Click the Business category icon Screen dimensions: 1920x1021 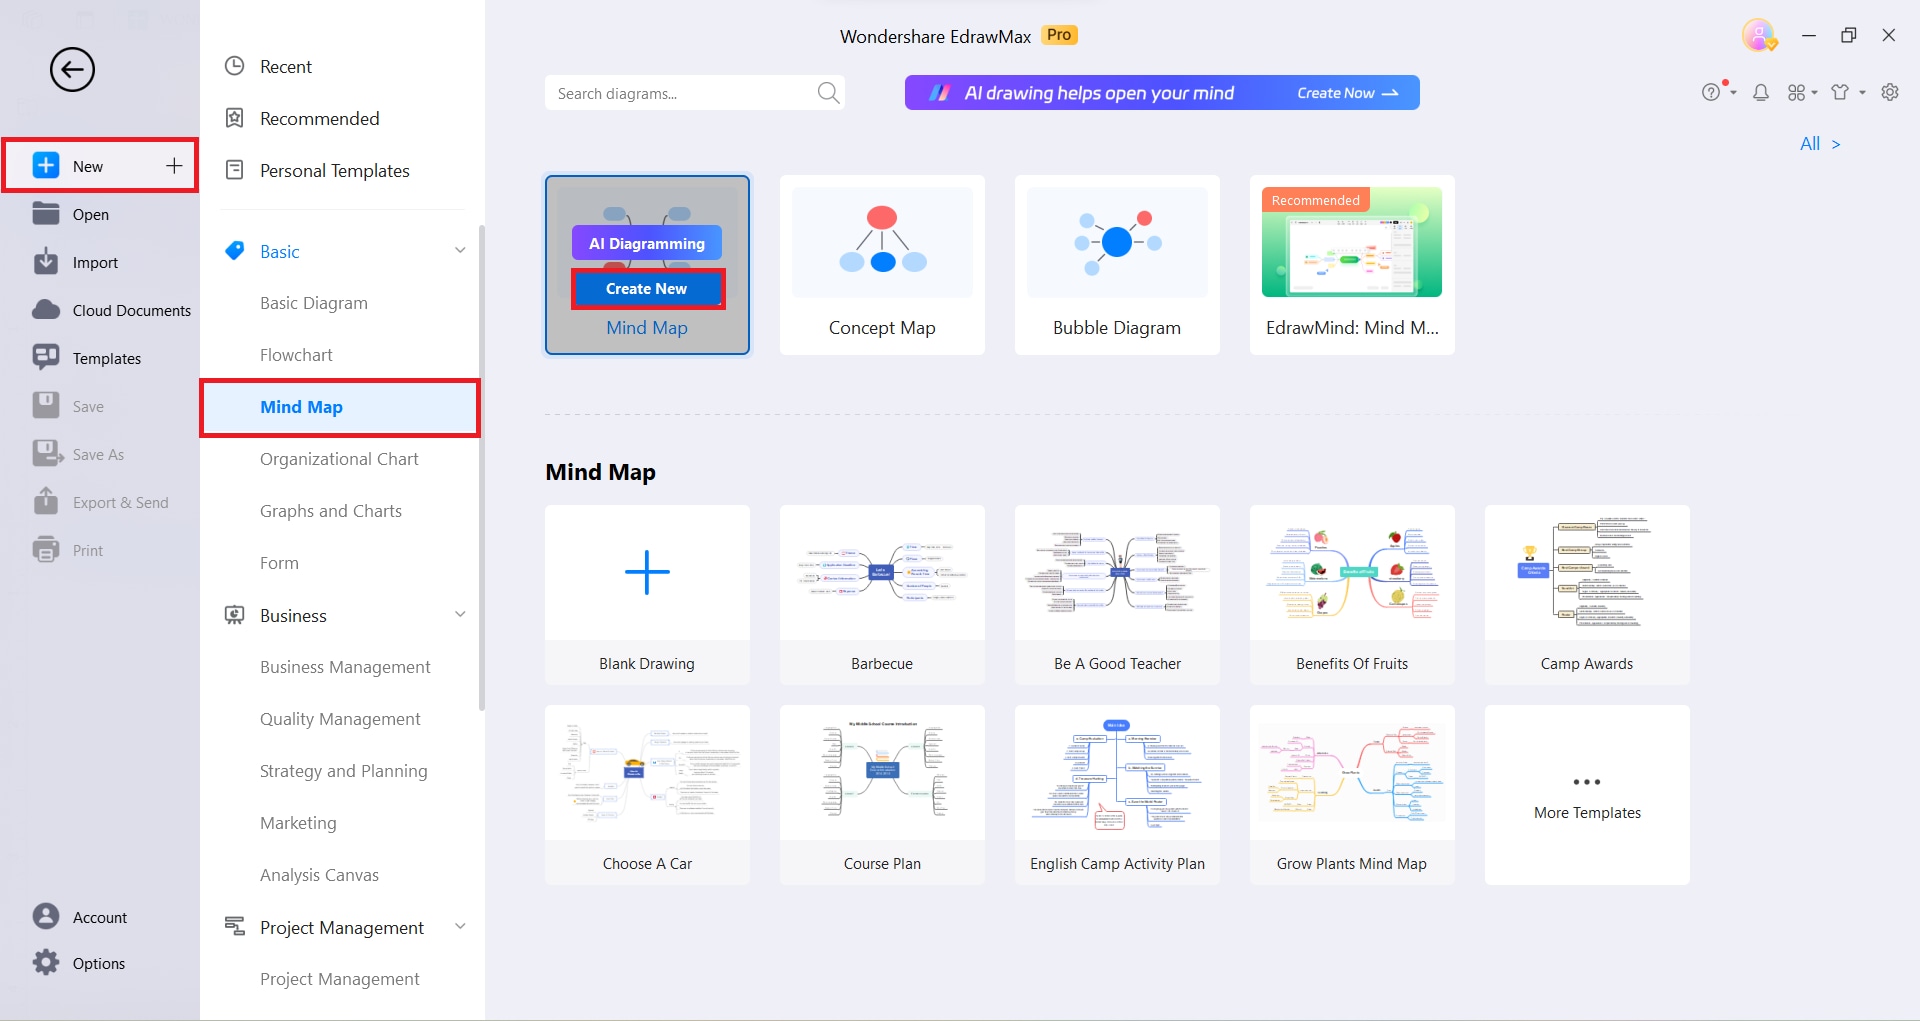pos(235,615)
